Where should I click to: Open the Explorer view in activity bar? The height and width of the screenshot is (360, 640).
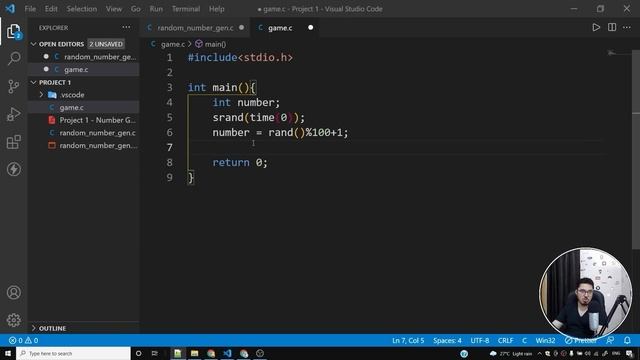point(13,31)
